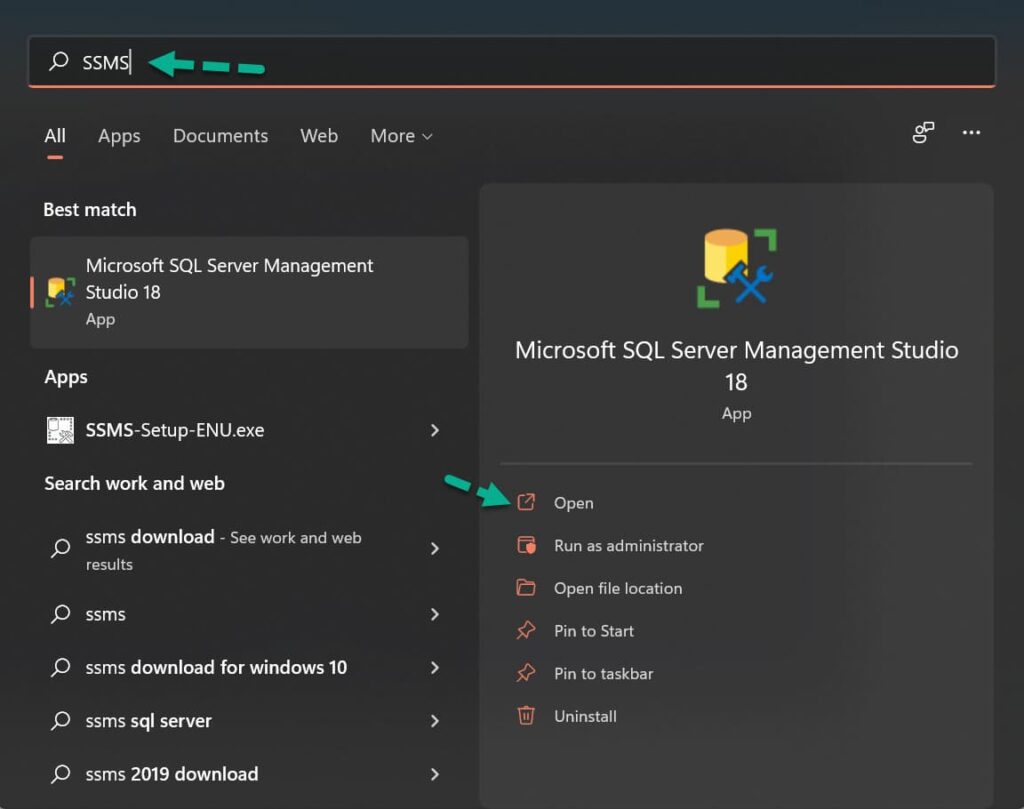Click the Pin to Start pin icon
The width and height of the screenshot is (1024, 809).
click(526, 631)
